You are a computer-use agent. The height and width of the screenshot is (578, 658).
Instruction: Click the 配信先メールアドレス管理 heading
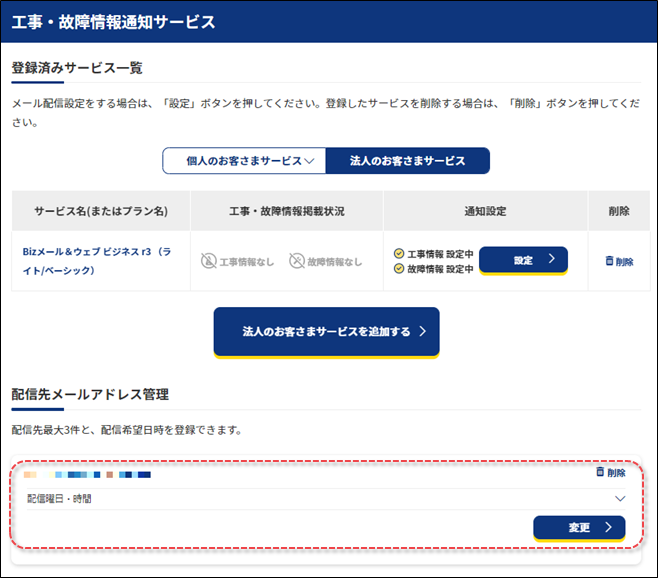point(90,395)
